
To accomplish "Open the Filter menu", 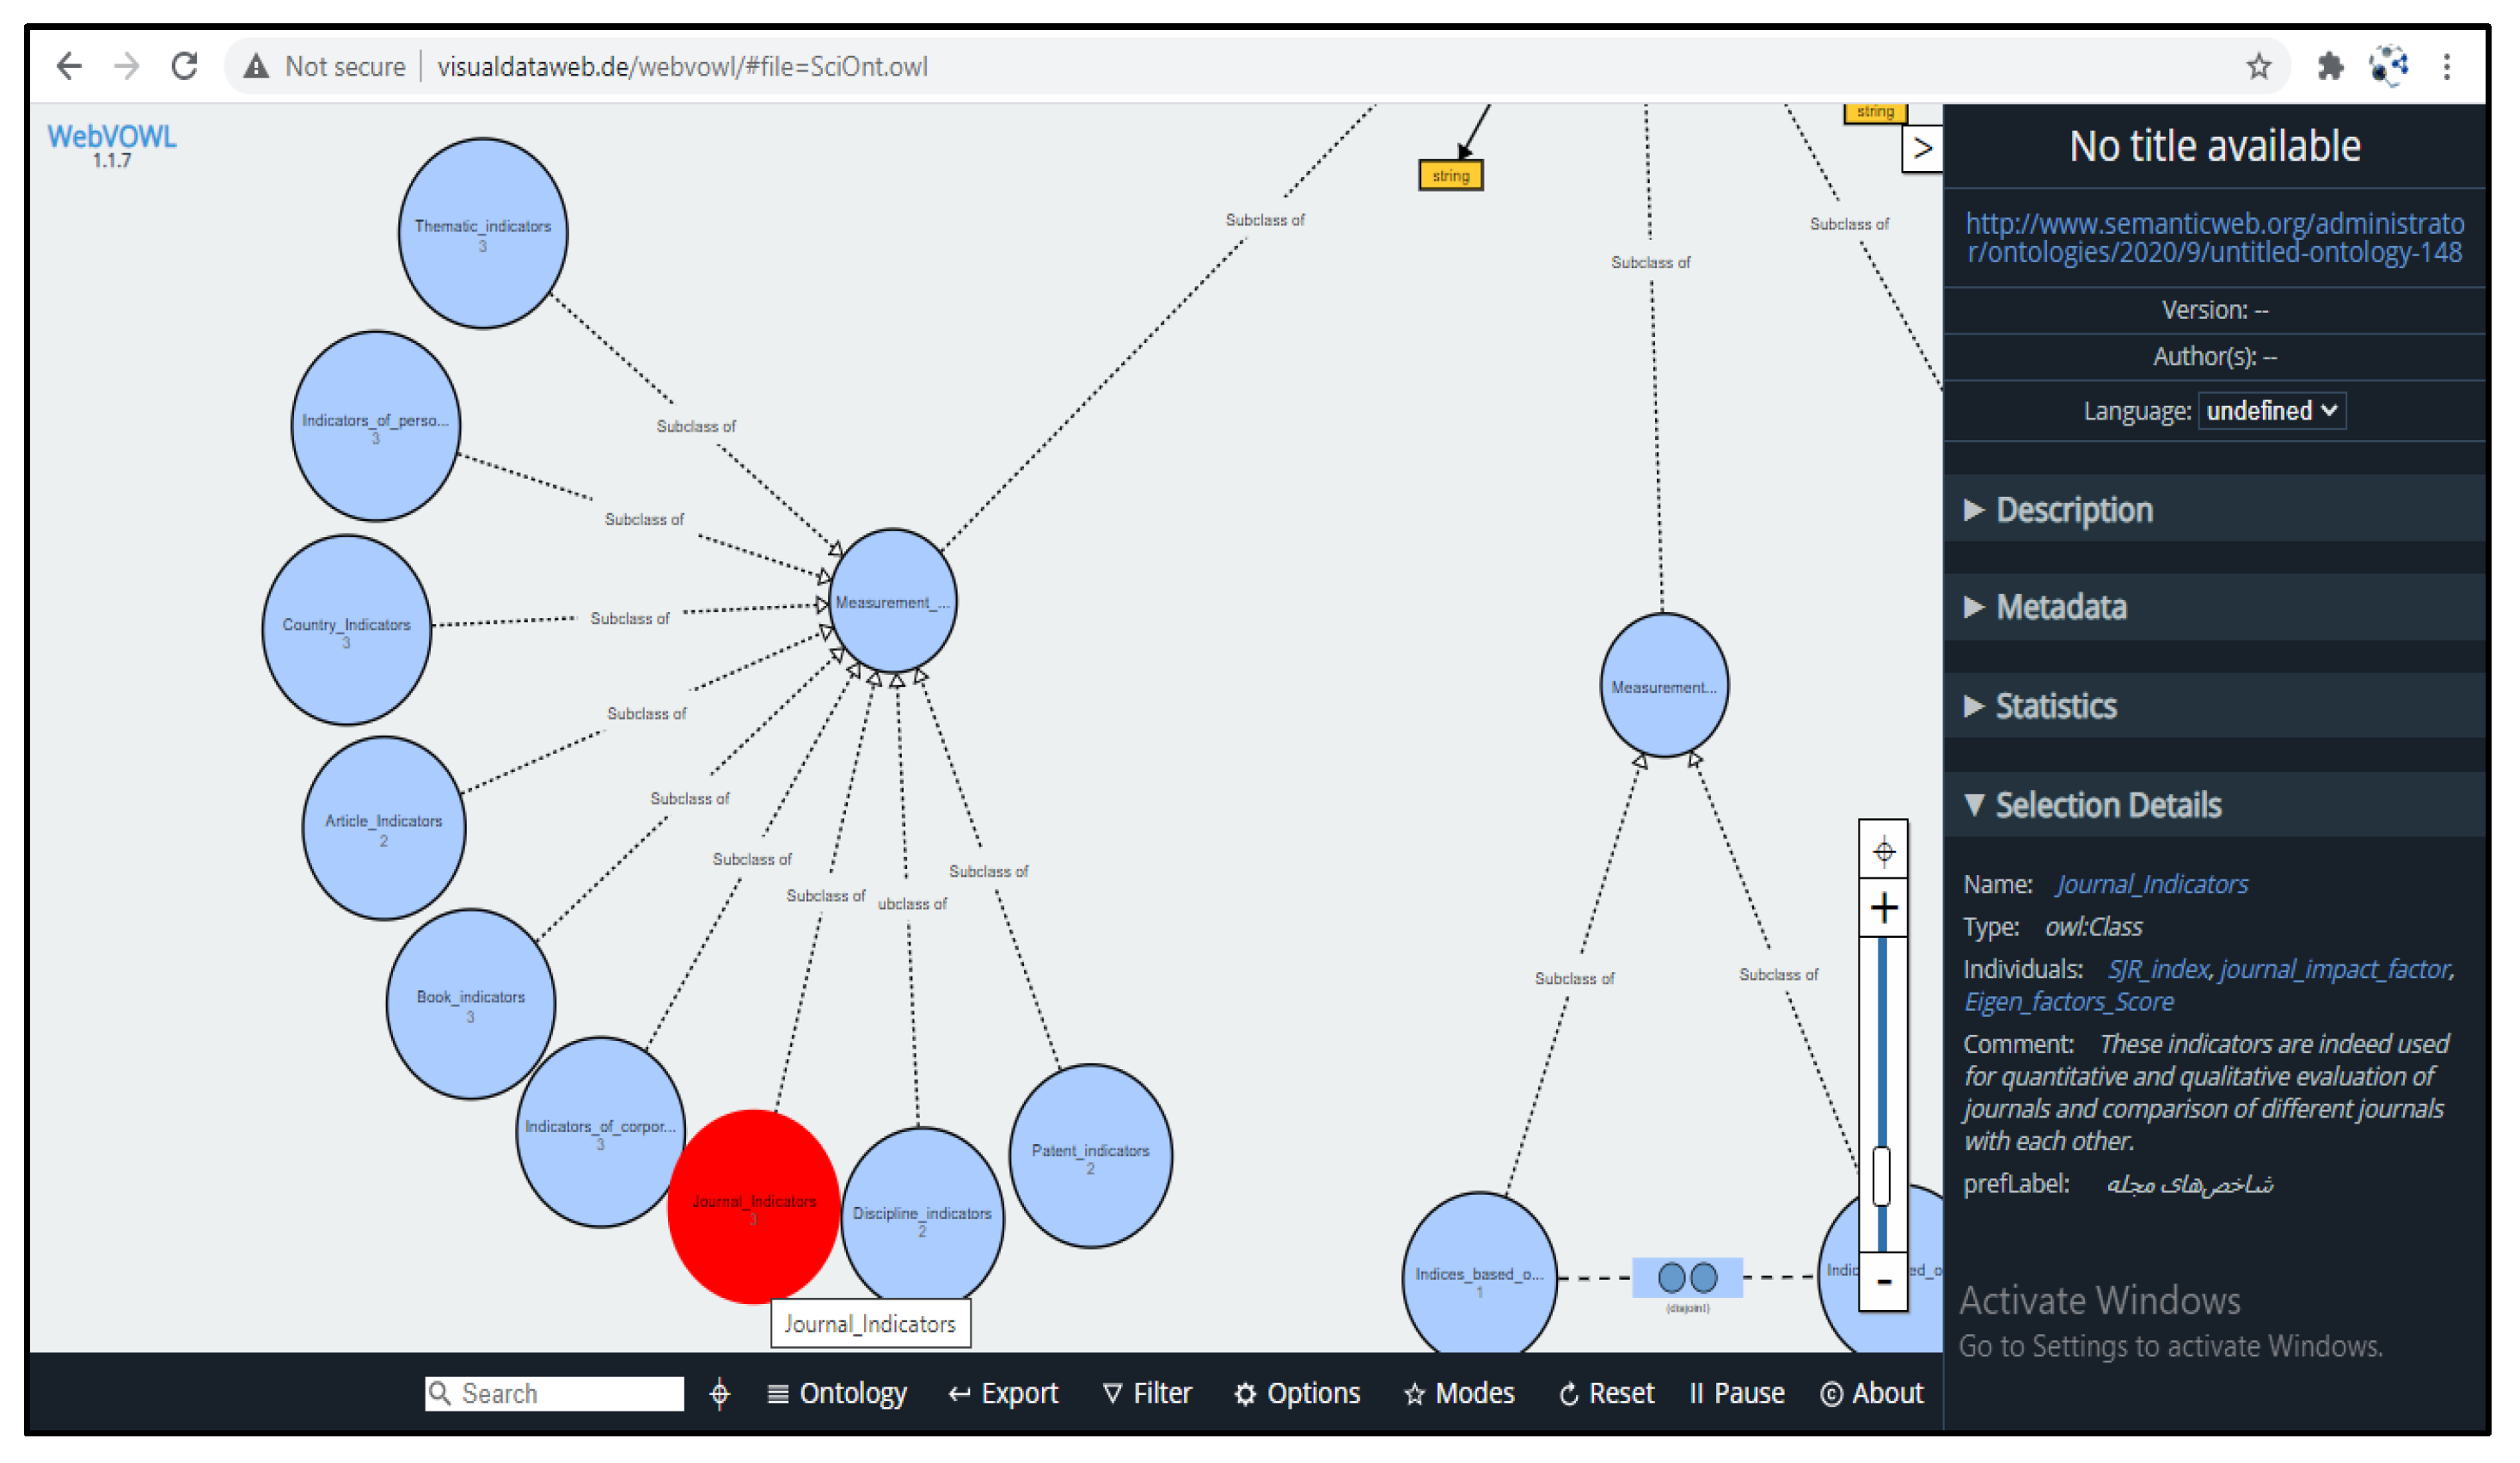I will [1146, 1392].
